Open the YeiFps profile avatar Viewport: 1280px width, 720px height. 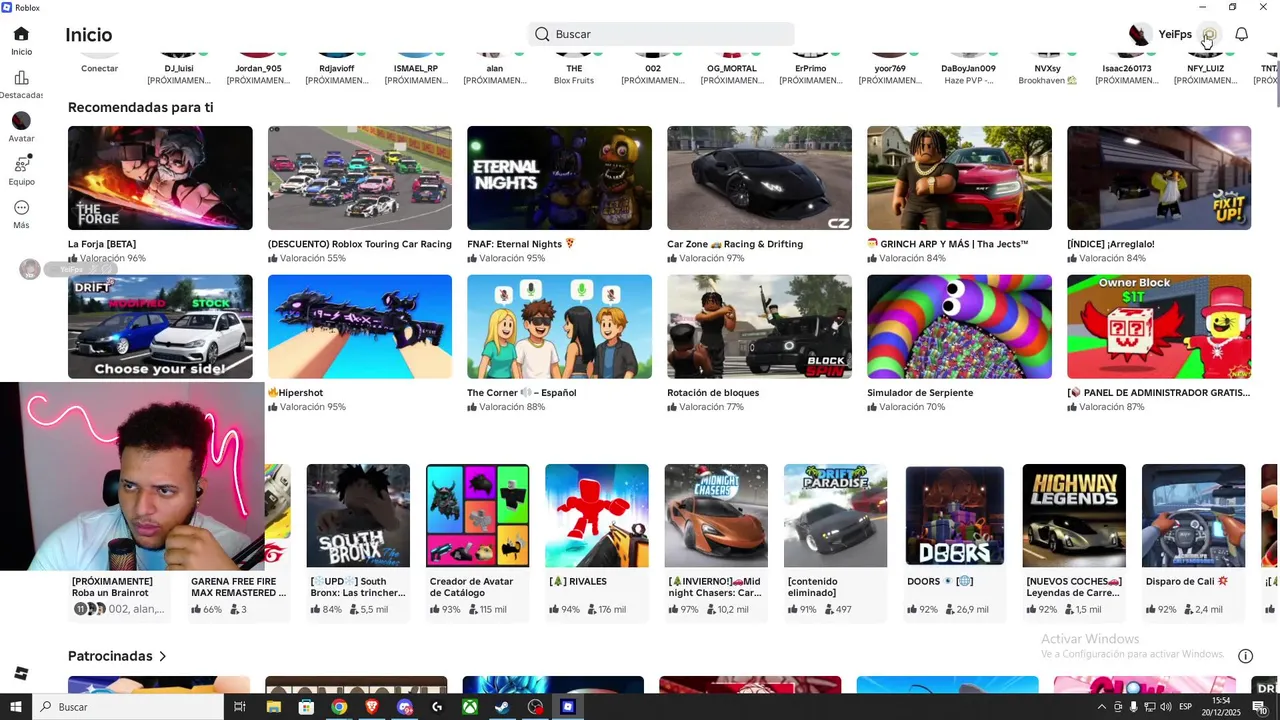pos(1140,35)
